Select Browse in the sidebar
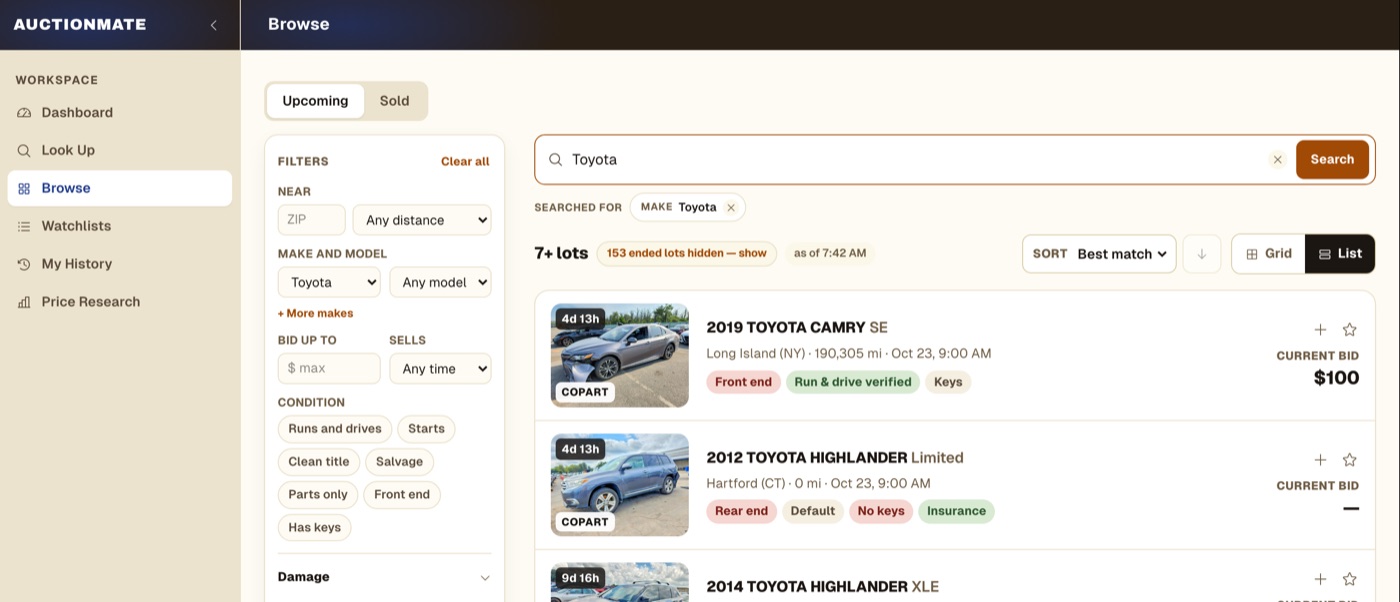Viewport: 1400px width, 602px height. coord(120,188)
